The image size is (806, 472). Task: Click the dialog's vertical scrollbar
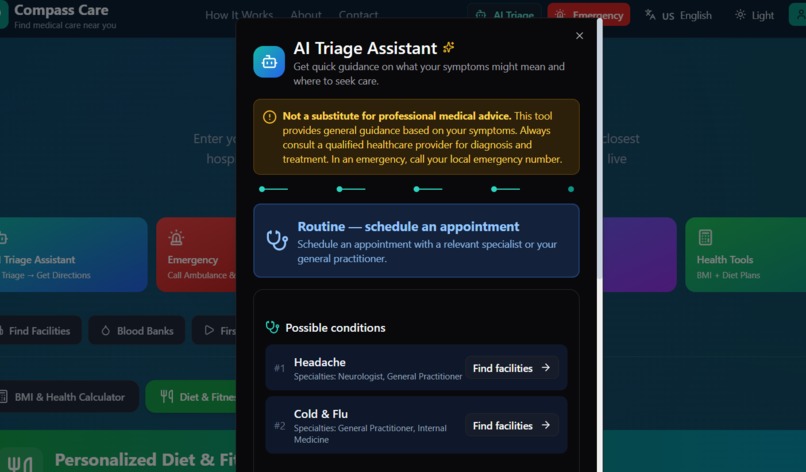coord(599,149)
